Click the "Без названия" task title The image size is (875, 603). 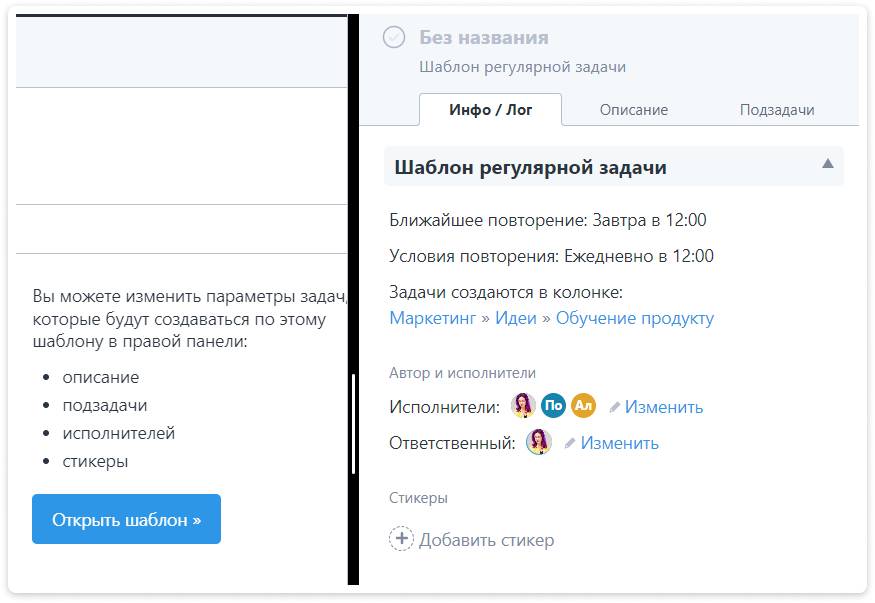point(484,38)
